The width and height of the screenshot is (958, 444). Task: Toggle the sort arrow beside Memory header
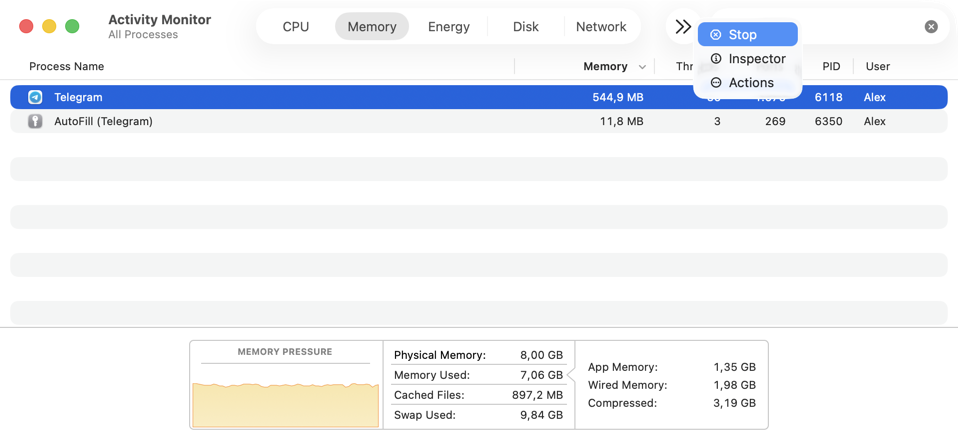642,67
